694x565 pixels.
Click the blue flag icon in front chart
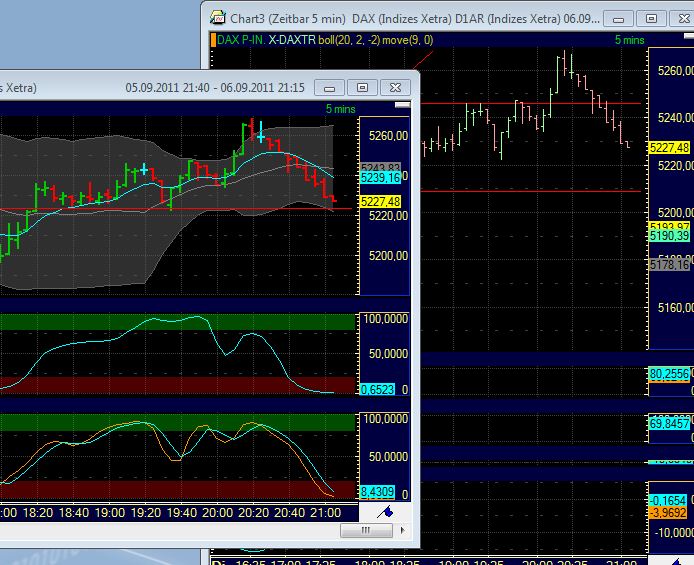385,512
